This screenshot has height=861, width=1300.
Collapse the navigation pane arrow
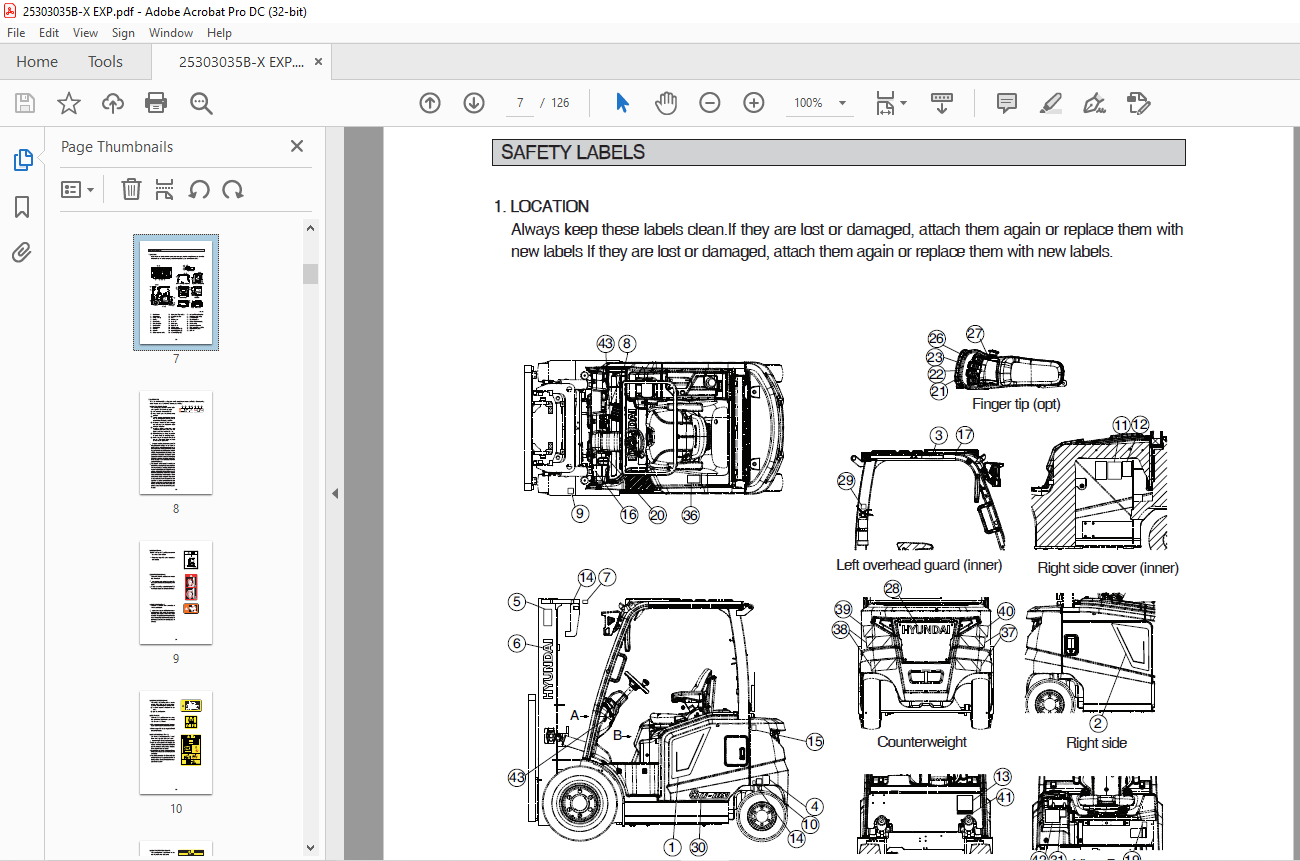[x=335, y=493]
